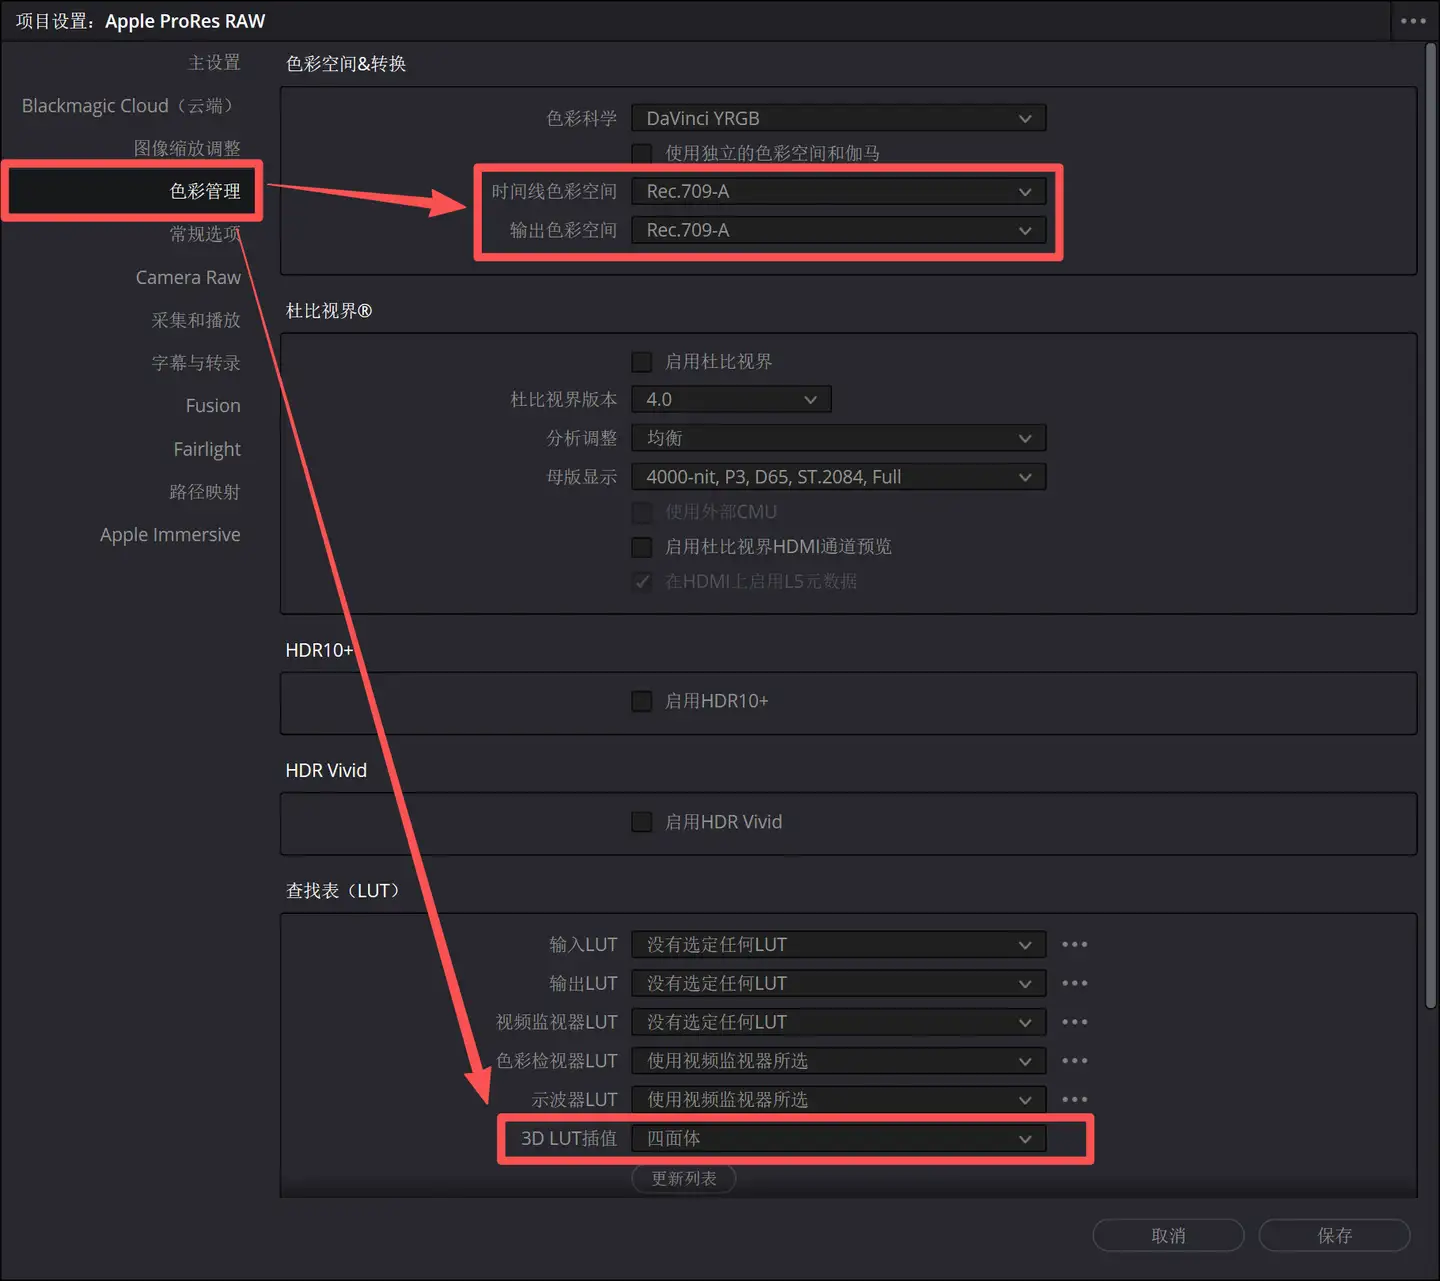Open the project settings options (three dots) menu
This screenshot has height=1281, width=1440.
click(x=1413, y=21)
